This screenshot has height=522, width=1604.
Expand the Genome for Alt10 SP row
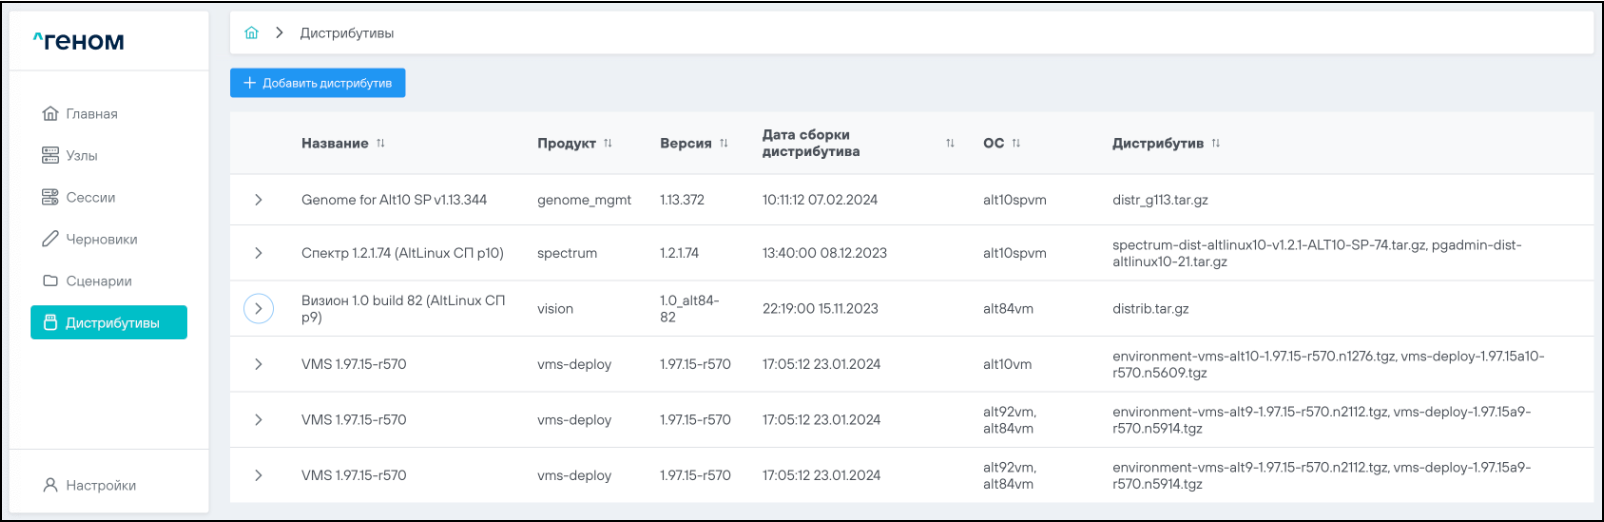click(258, 200)
